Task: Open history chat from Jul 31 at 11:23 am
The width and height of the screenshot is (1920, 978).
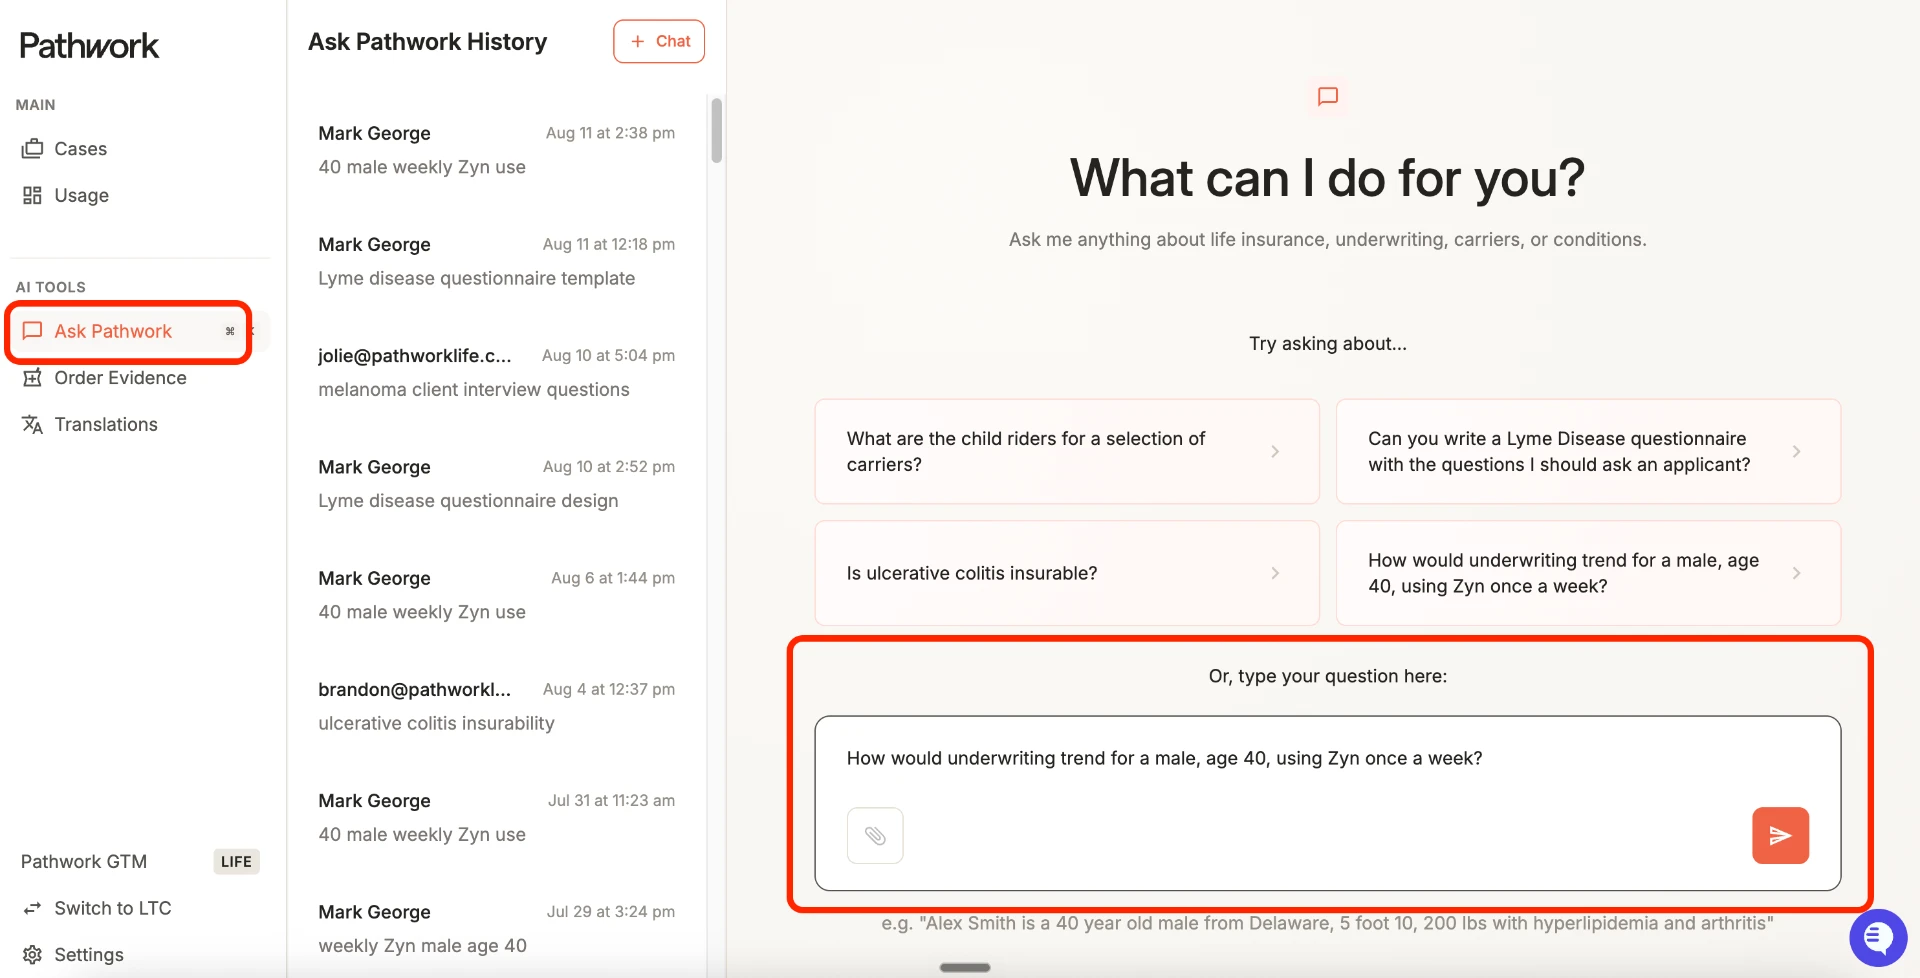Action: click(x=496, y=817)
